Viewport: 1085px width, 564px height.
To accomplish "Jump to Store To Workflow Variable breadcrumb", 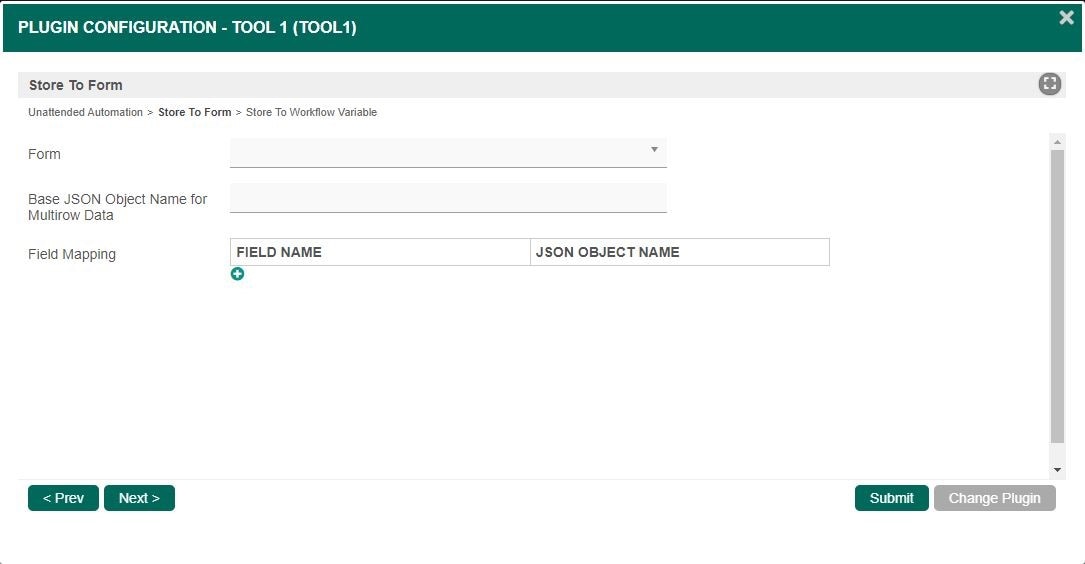I will tap(311, 113).
